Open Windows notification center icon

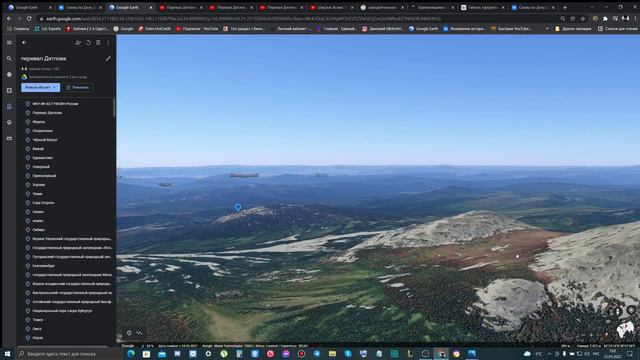pos(630,354)
